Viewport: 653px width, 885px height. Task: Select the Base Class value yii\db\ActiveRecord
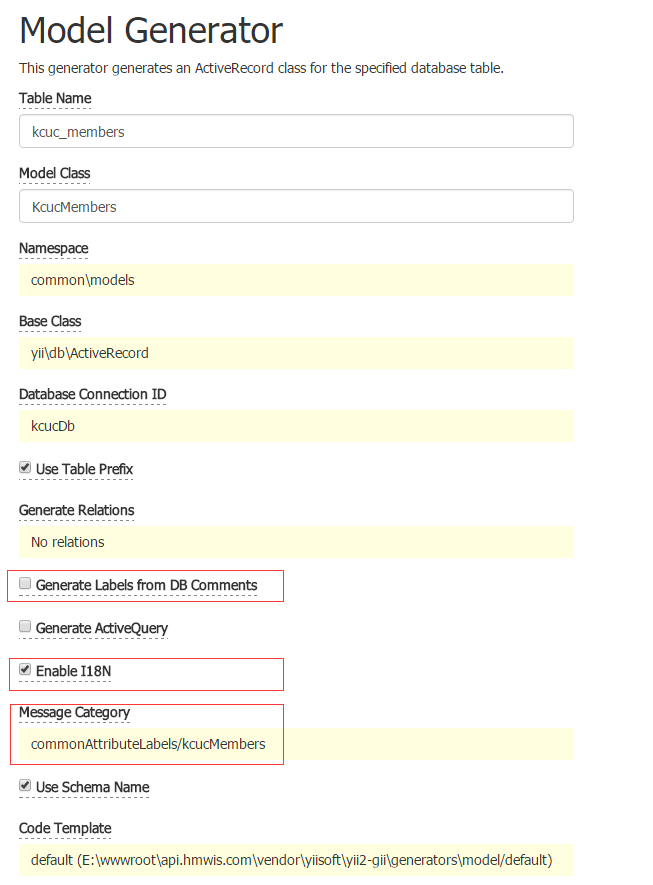pos(296,353)
